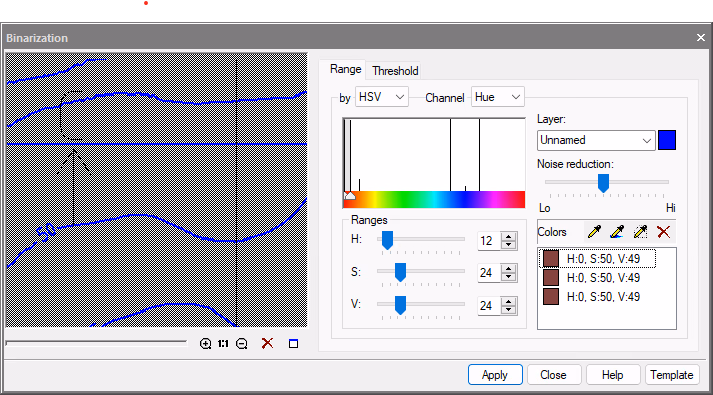Viewport: 713px width, 395px height.
Task: Delete selected color with red X
Action: (x=663, y=232)
